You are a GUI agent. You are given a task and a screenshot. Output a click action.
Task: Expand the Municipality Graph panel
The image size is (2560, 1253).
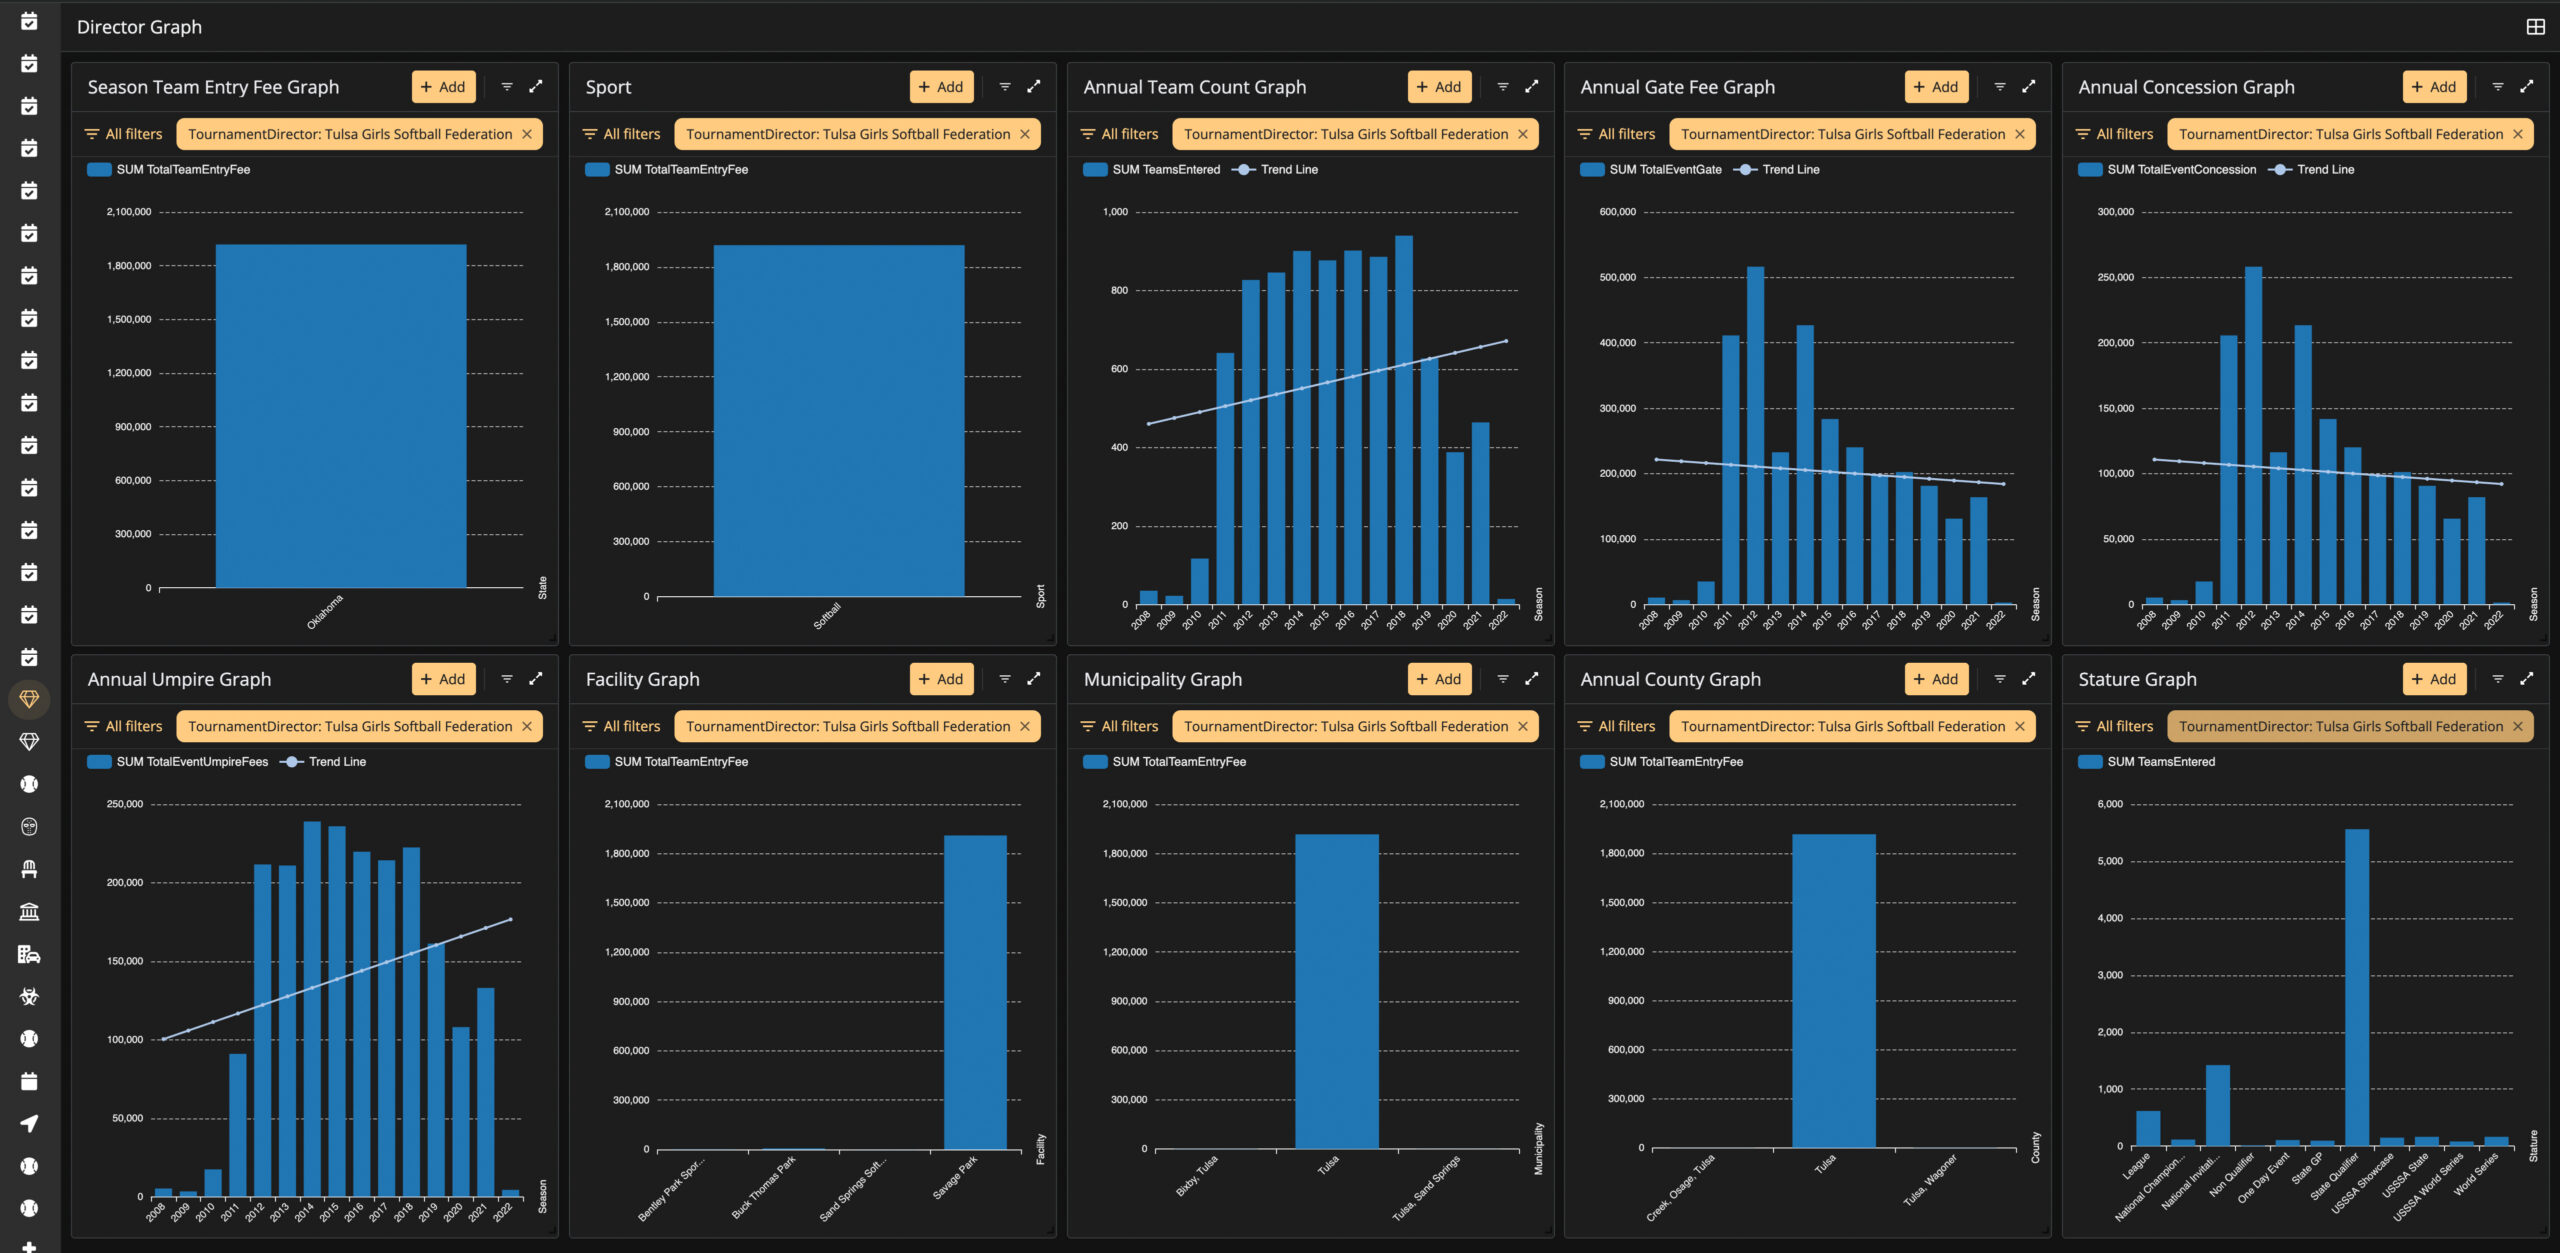(1531, 679)
